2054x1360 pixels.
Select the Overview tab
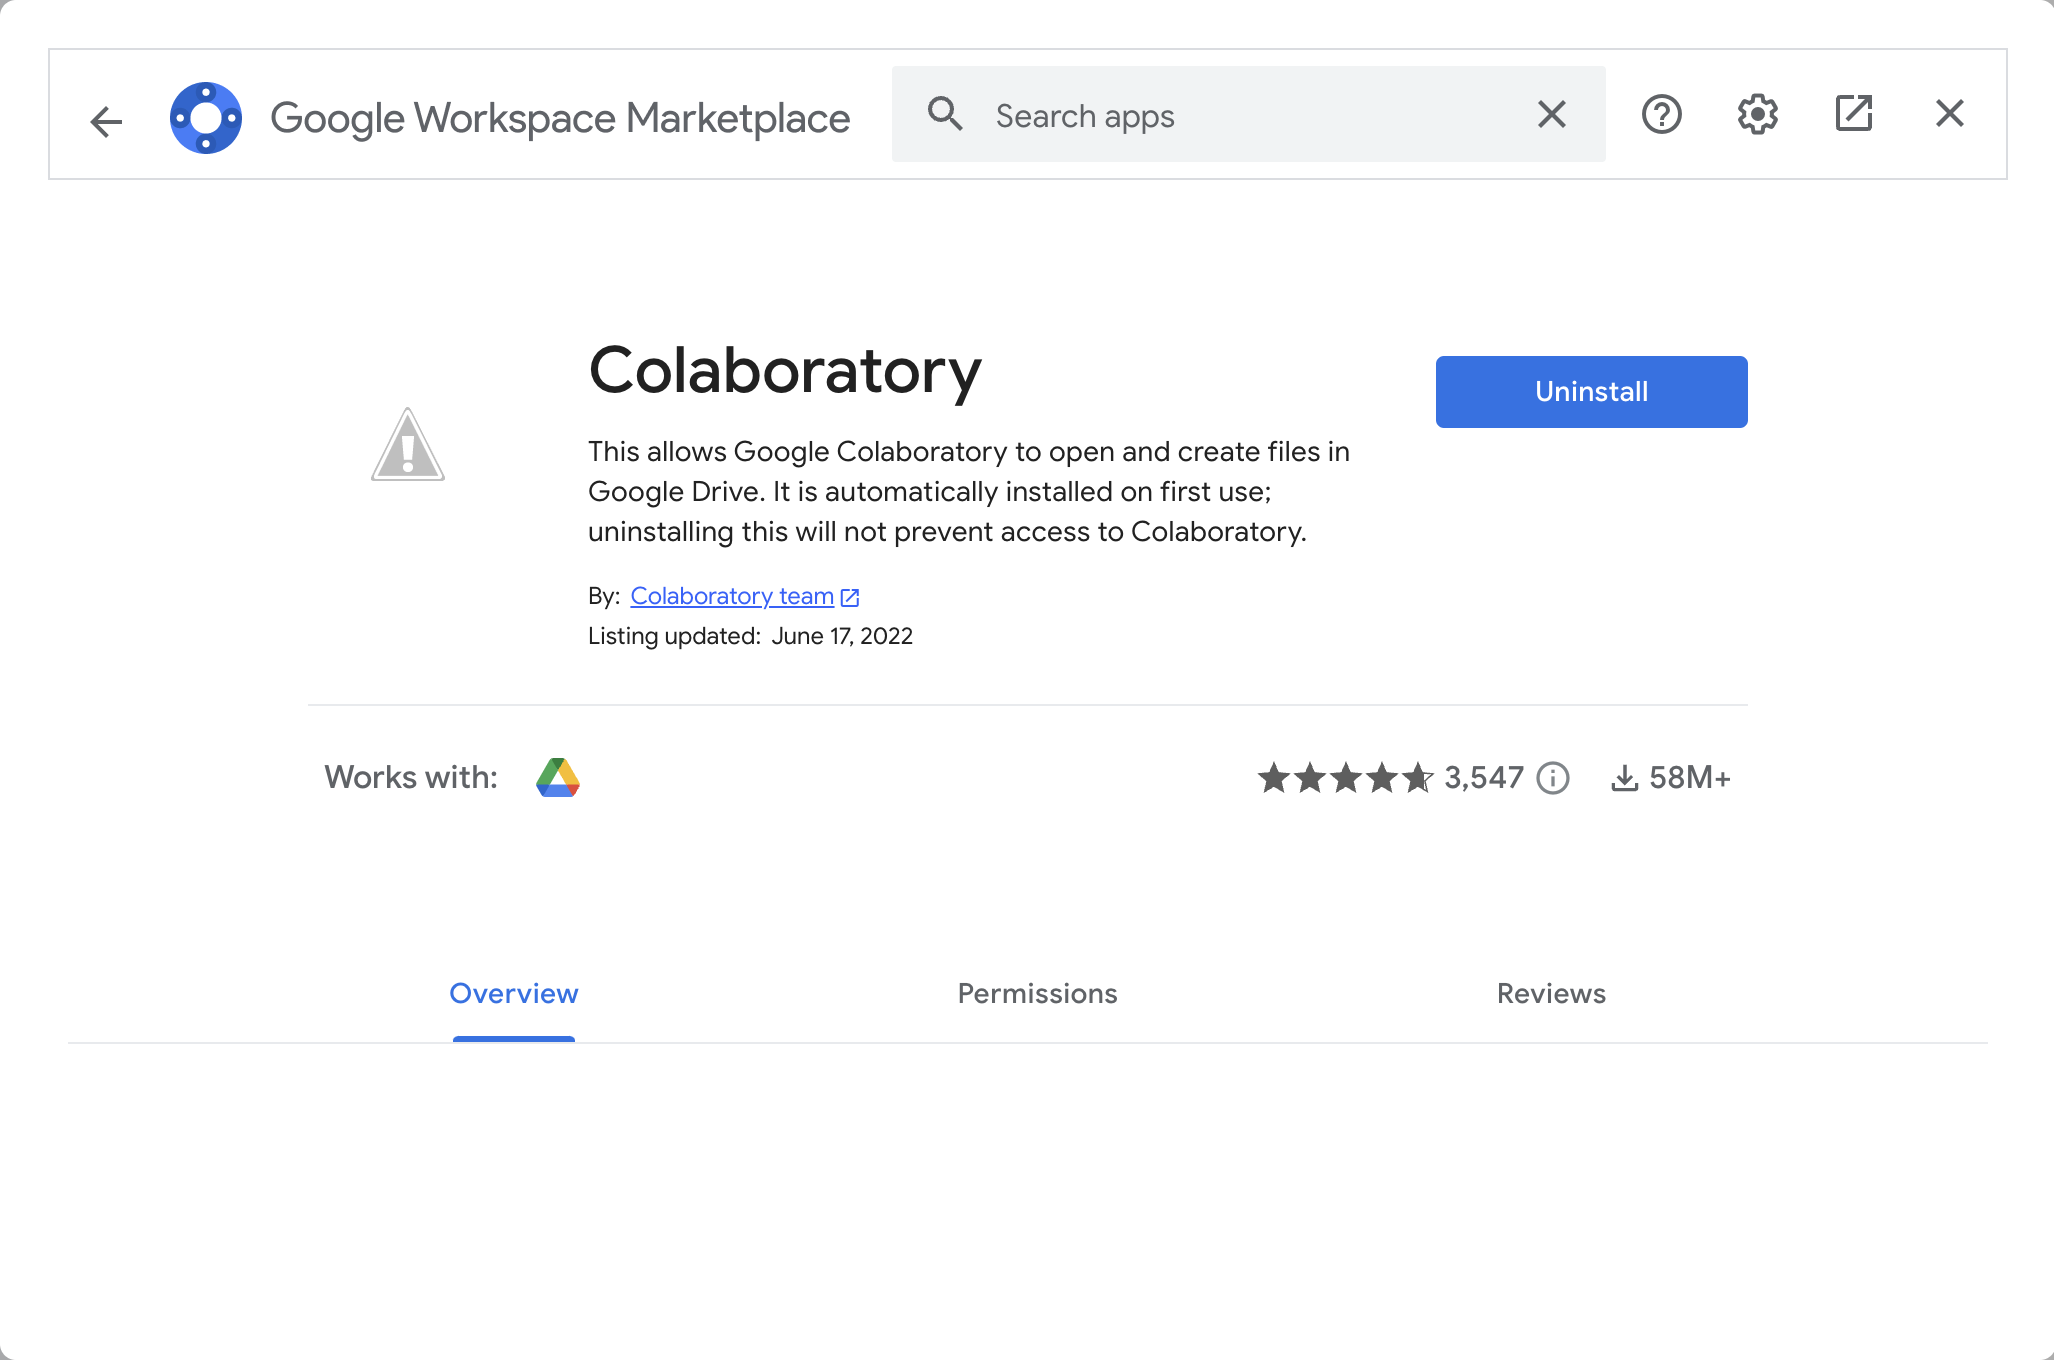point(514,994)
